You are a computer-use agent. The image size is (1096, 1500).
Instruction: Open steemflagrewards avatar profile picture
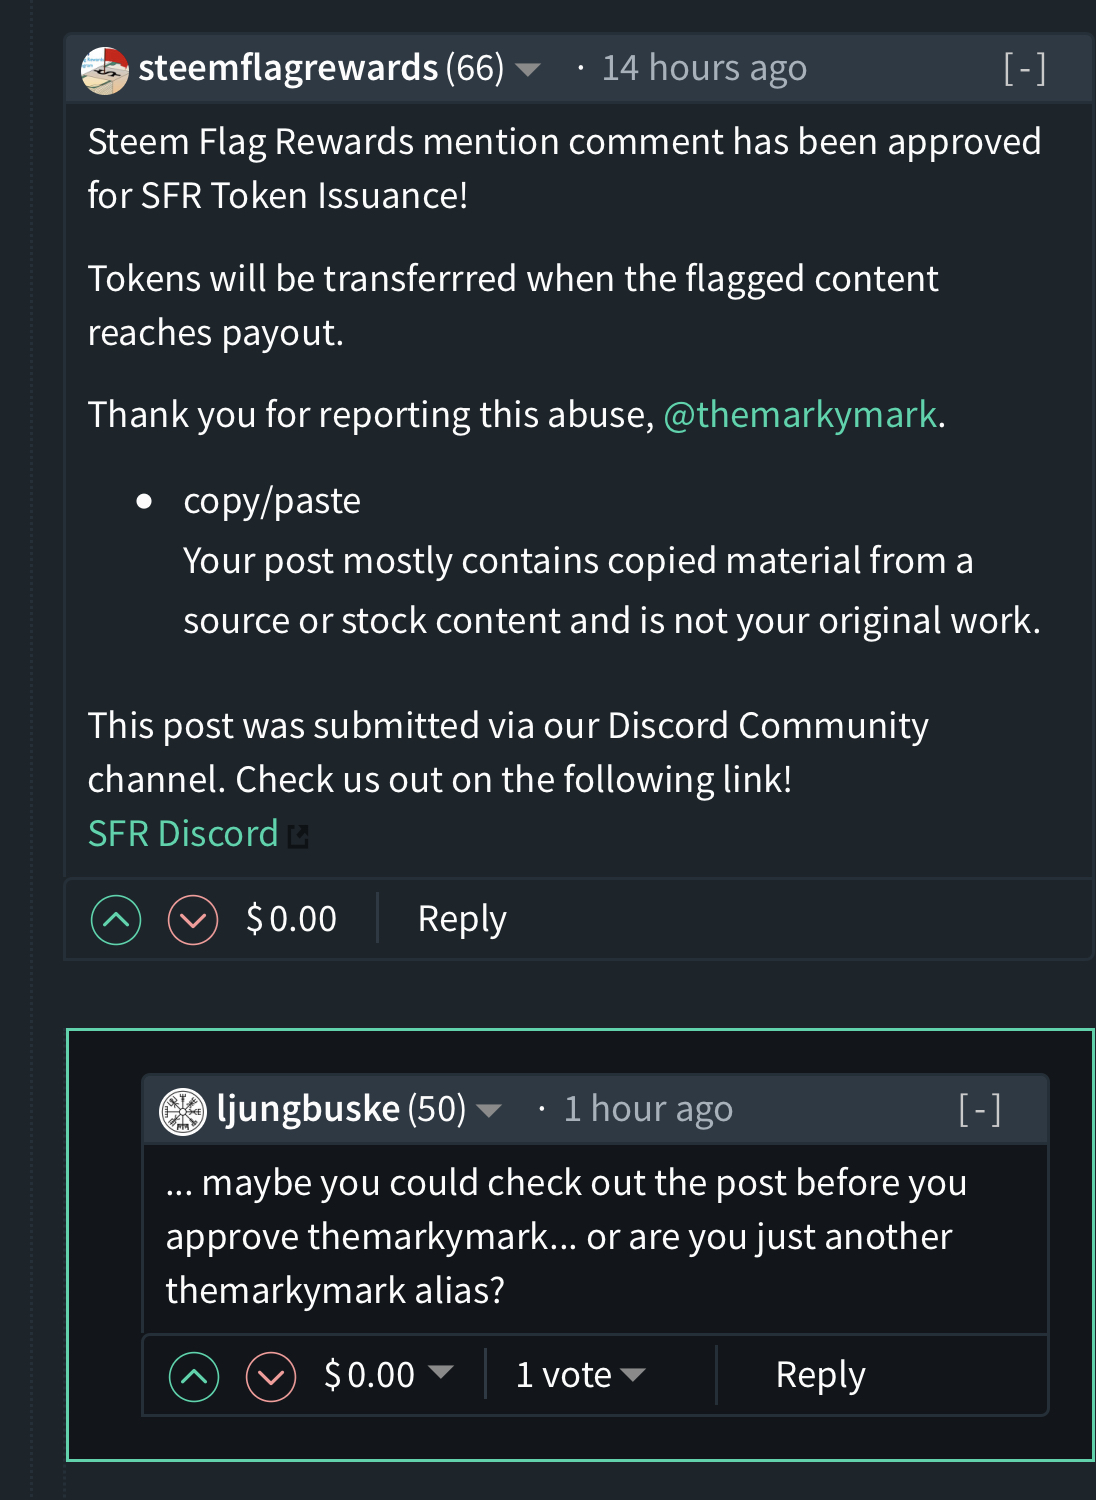tap(105, 70)
